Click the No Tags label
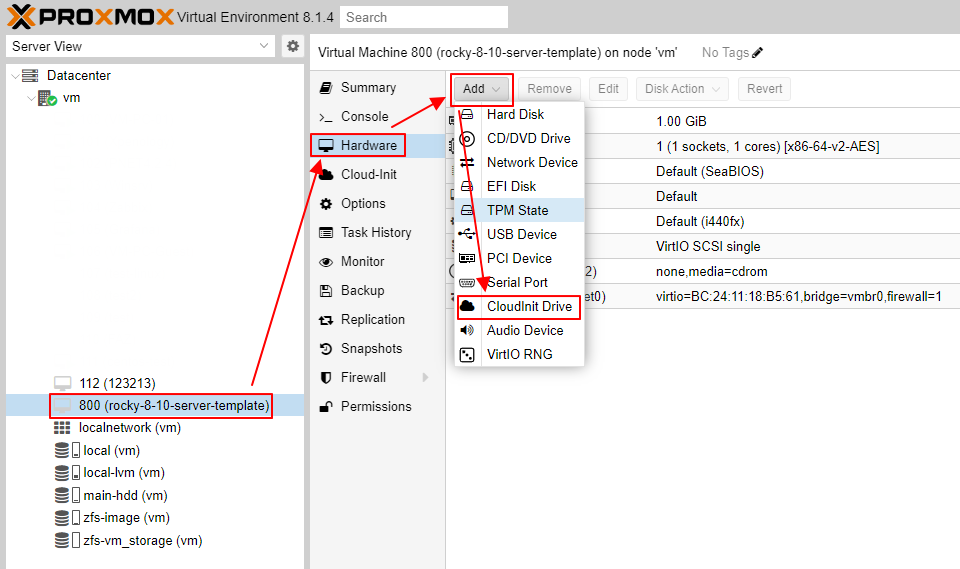The image size is (960, 569). (725, 53)
